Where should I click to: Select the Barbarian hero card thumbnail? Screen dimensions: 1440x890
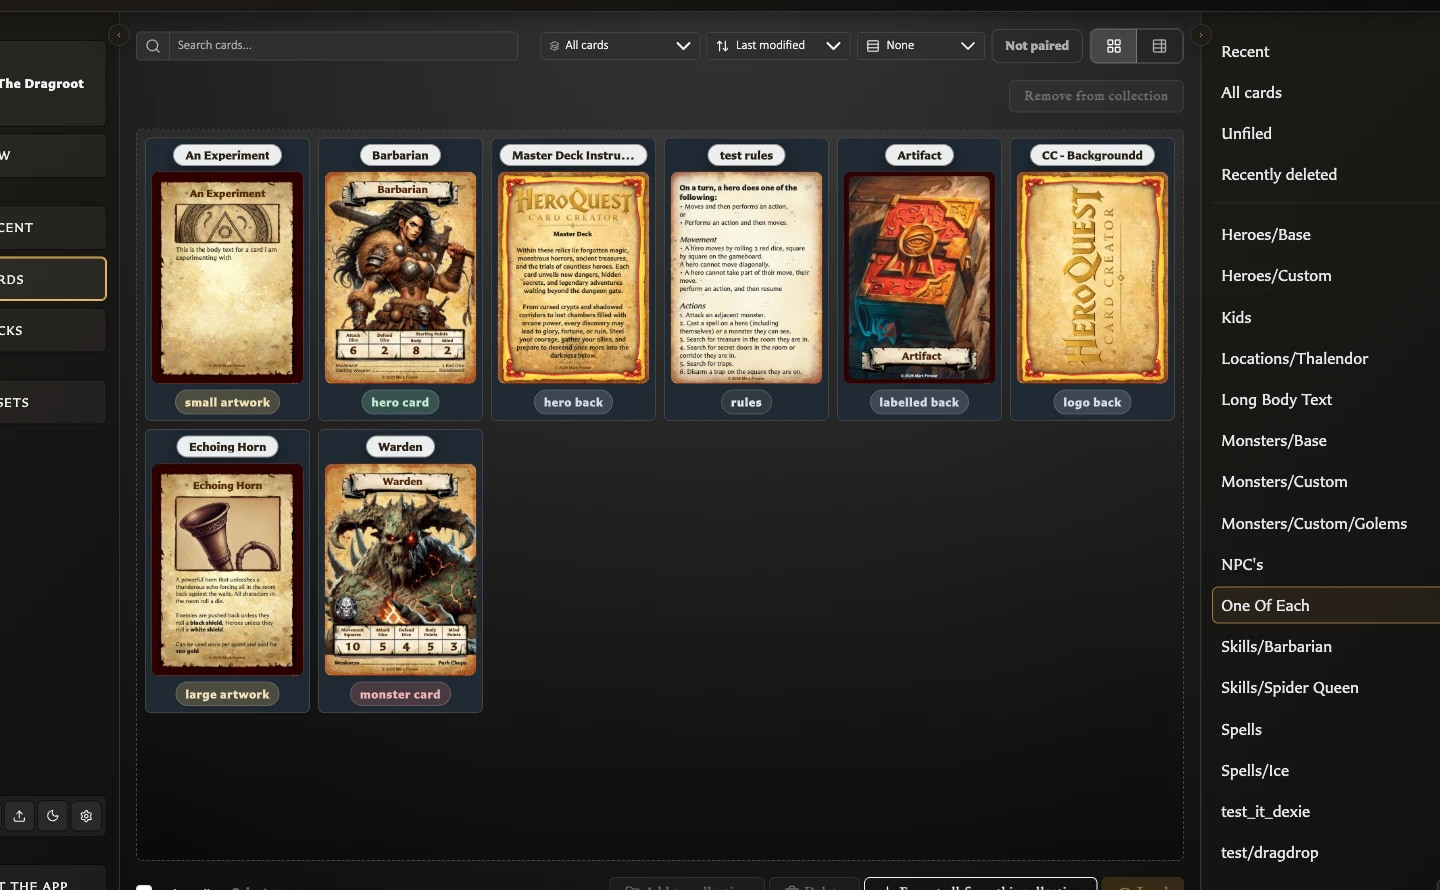tap(400, 278)
